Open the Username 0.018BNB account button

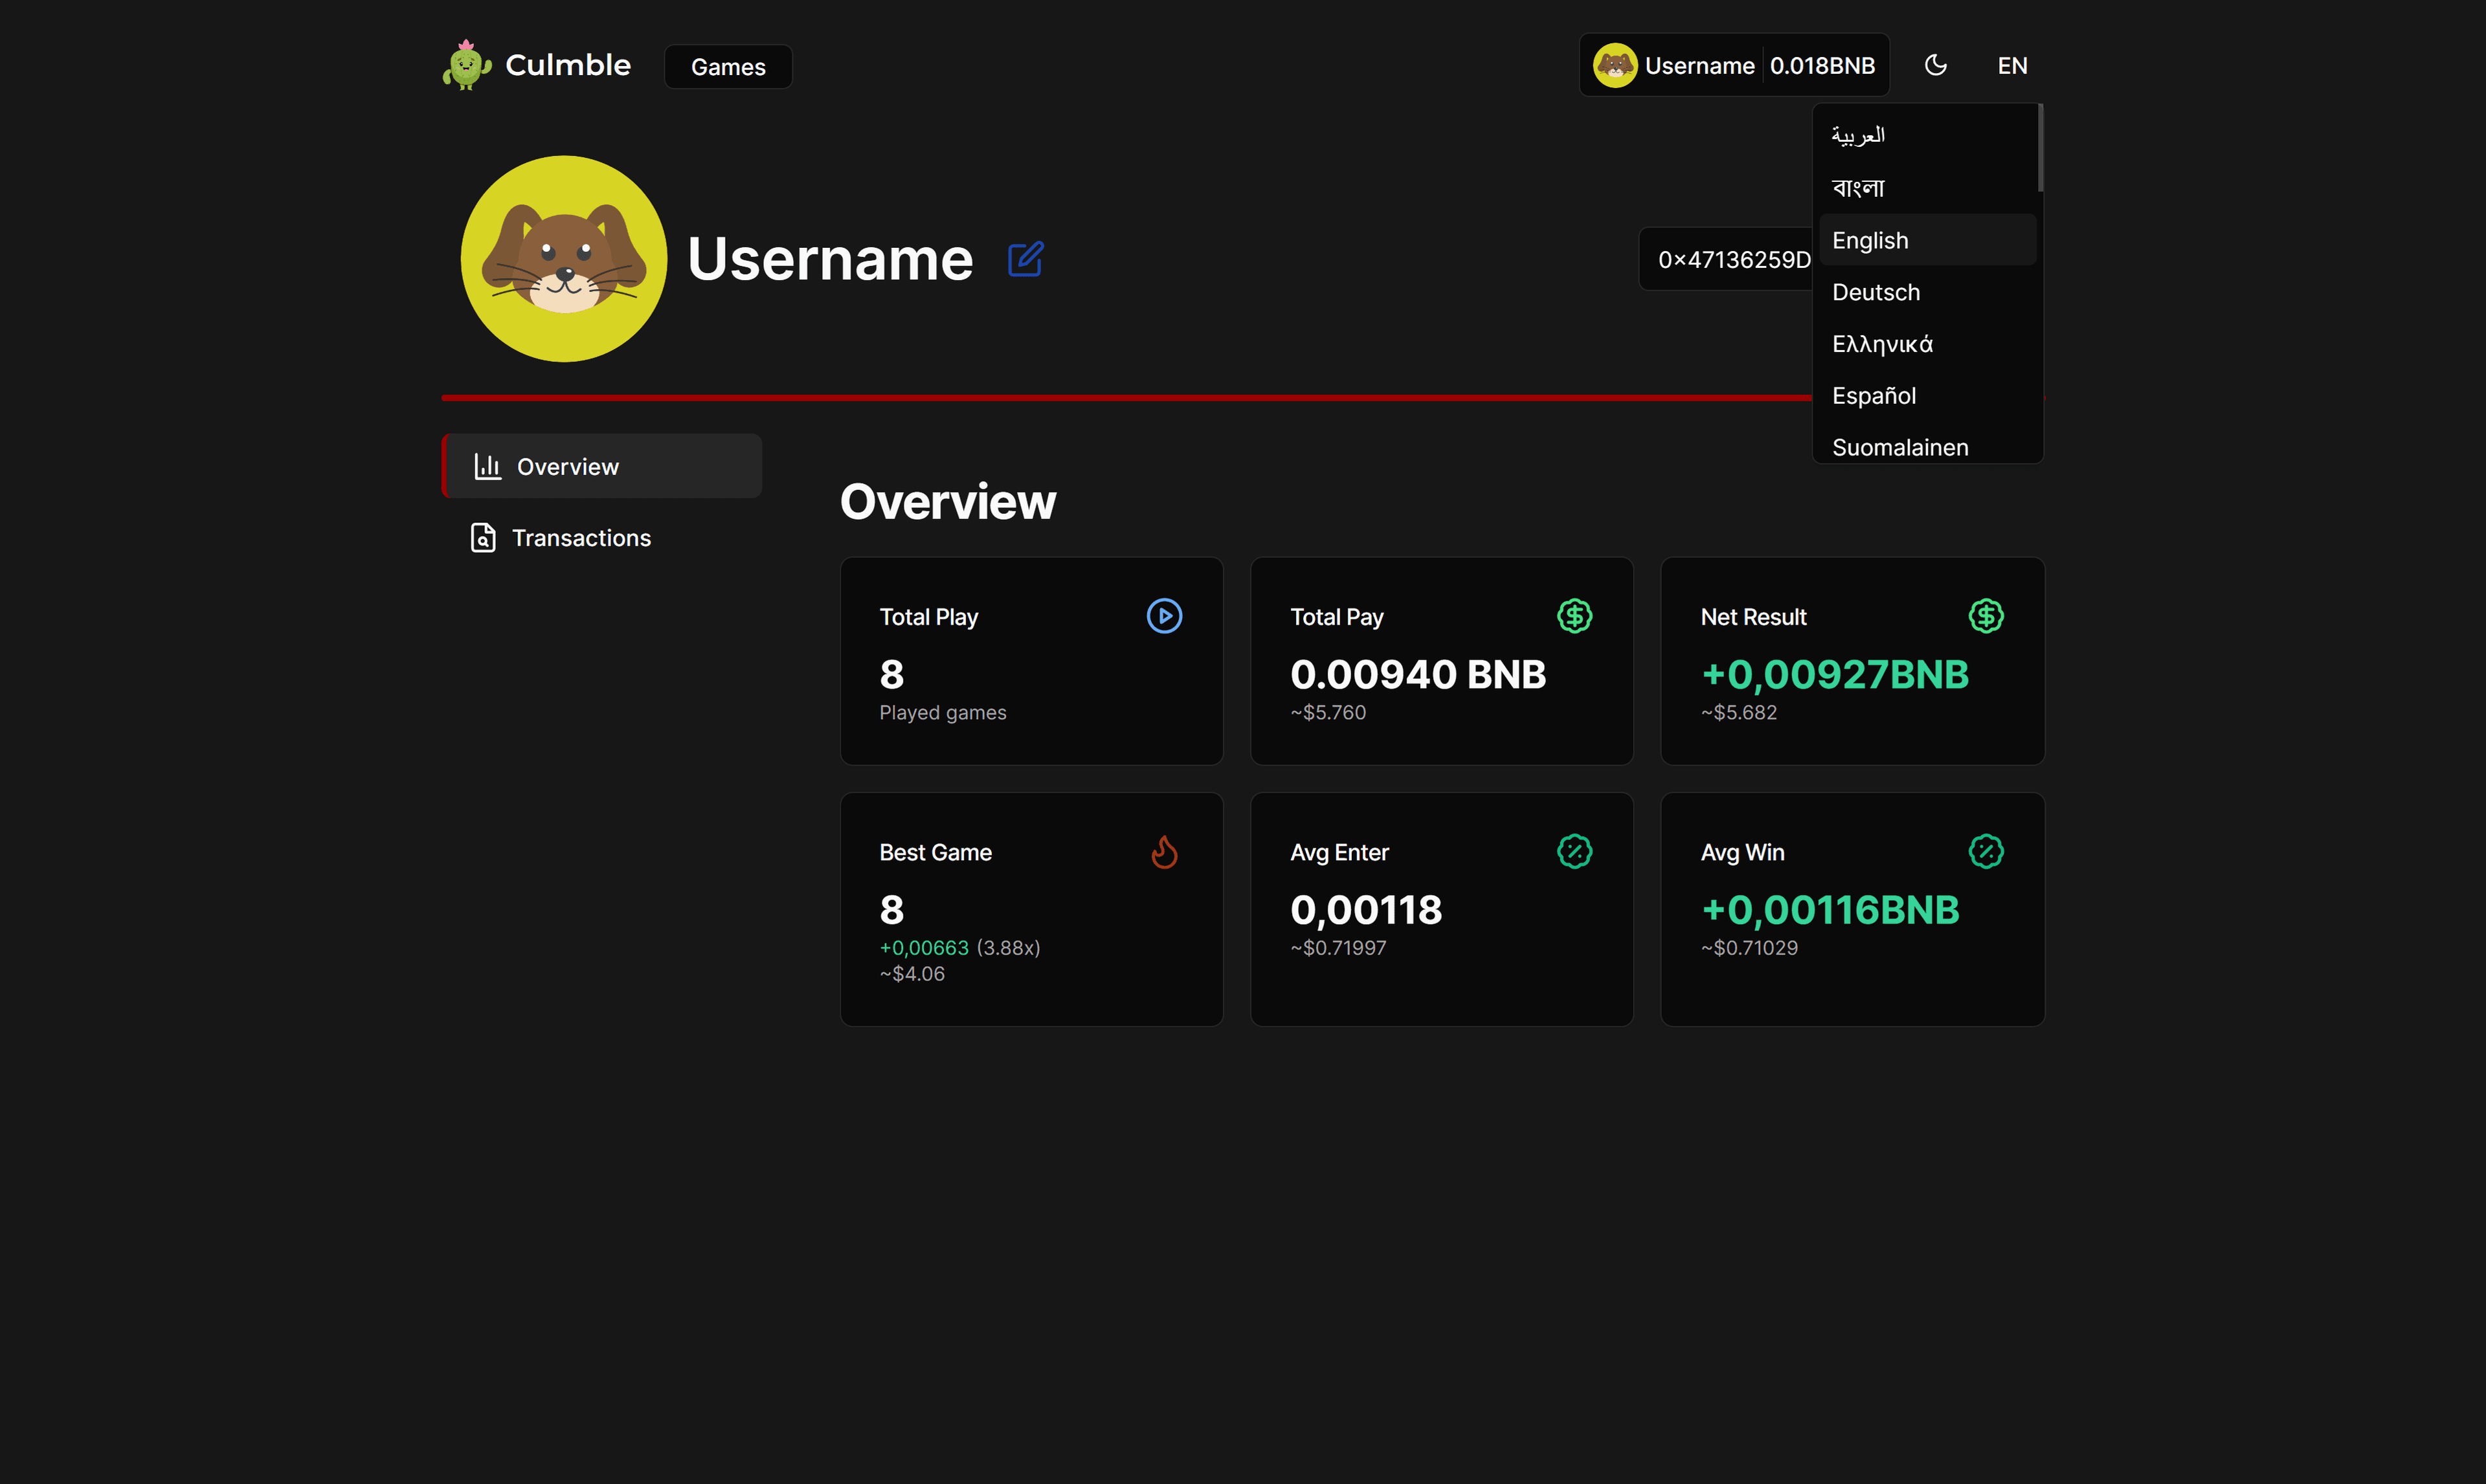coord(1734,66)
